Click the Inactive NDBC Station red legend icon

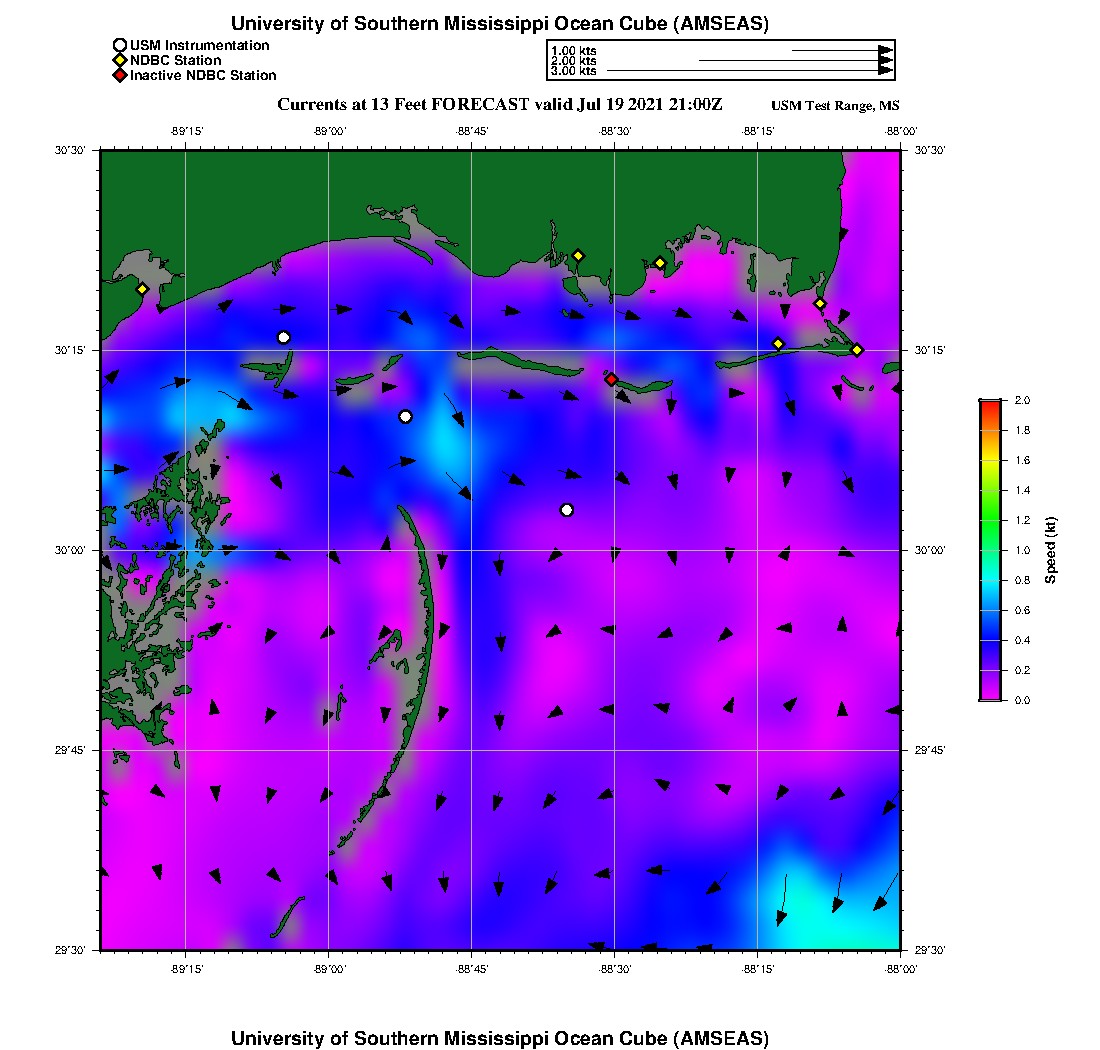click(120, 75)
